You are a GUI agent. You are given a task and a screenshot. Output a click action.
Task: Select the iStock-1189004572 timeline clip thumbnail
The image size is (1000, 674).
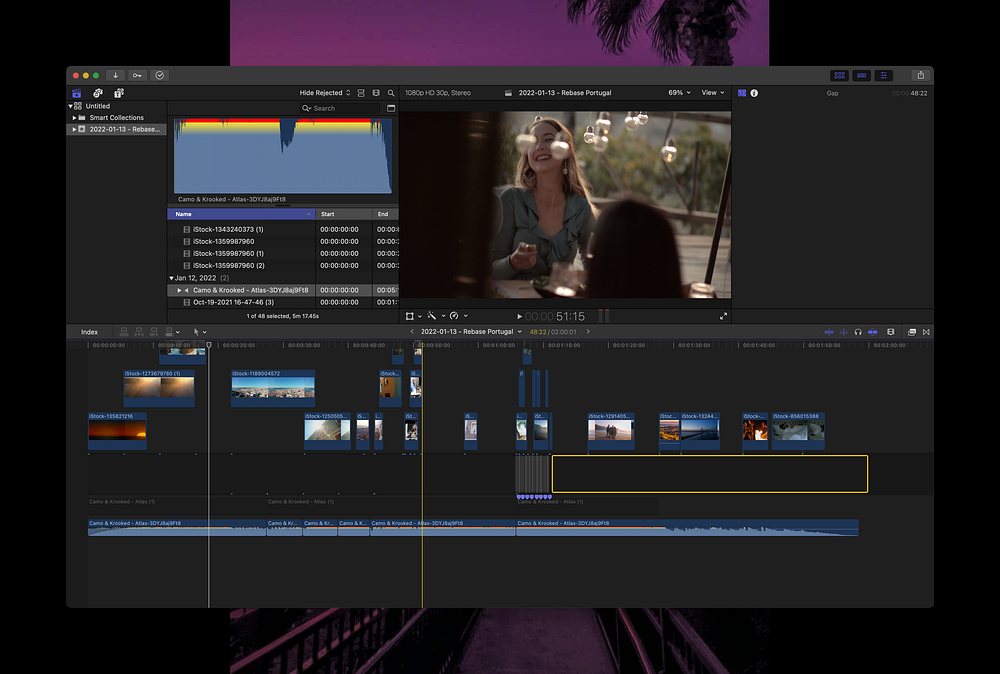point(272,388)
